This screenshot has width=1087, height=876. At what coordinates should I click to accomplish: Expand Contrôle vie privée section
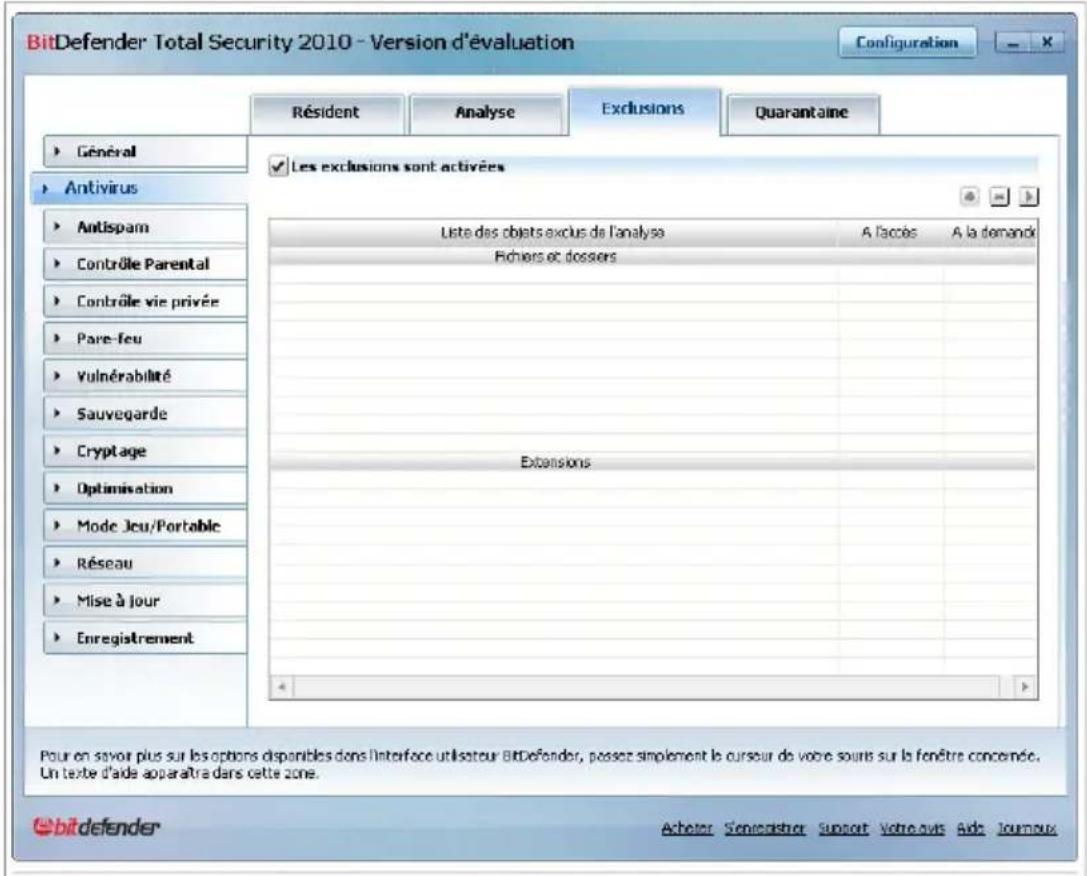[x=146, y=301]
